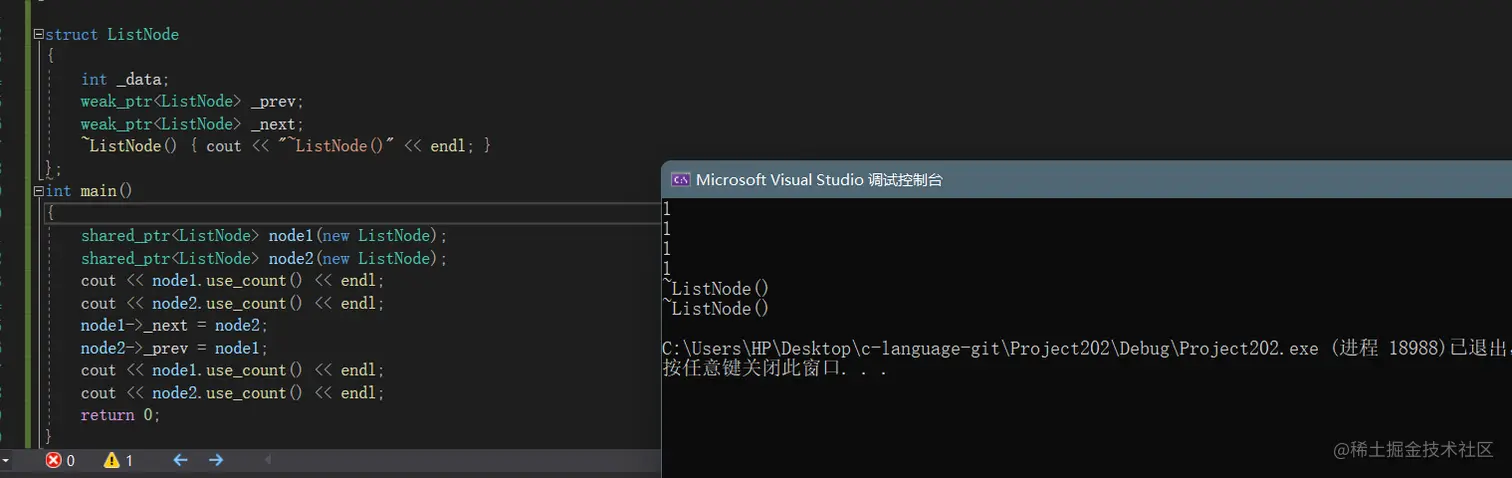The width and height of the screenshot is (1512, 478).
Task: Open the zoom level dropdown arrow
Action: (4, 460)
